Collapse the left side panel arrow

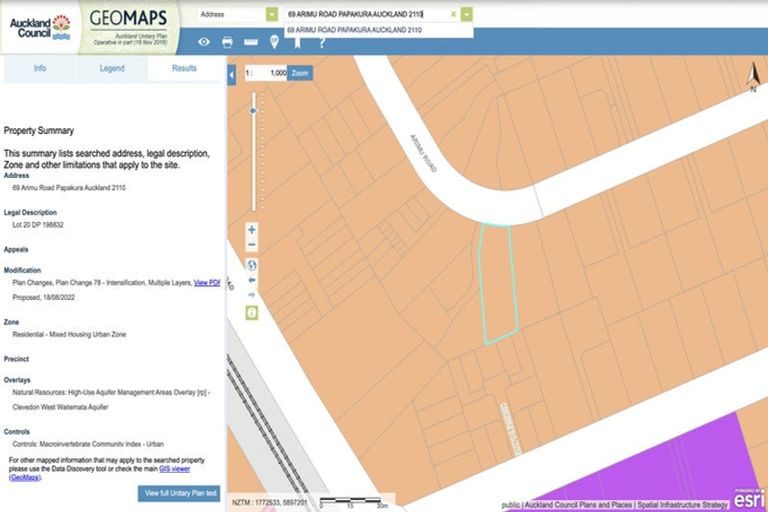(232, 74)
